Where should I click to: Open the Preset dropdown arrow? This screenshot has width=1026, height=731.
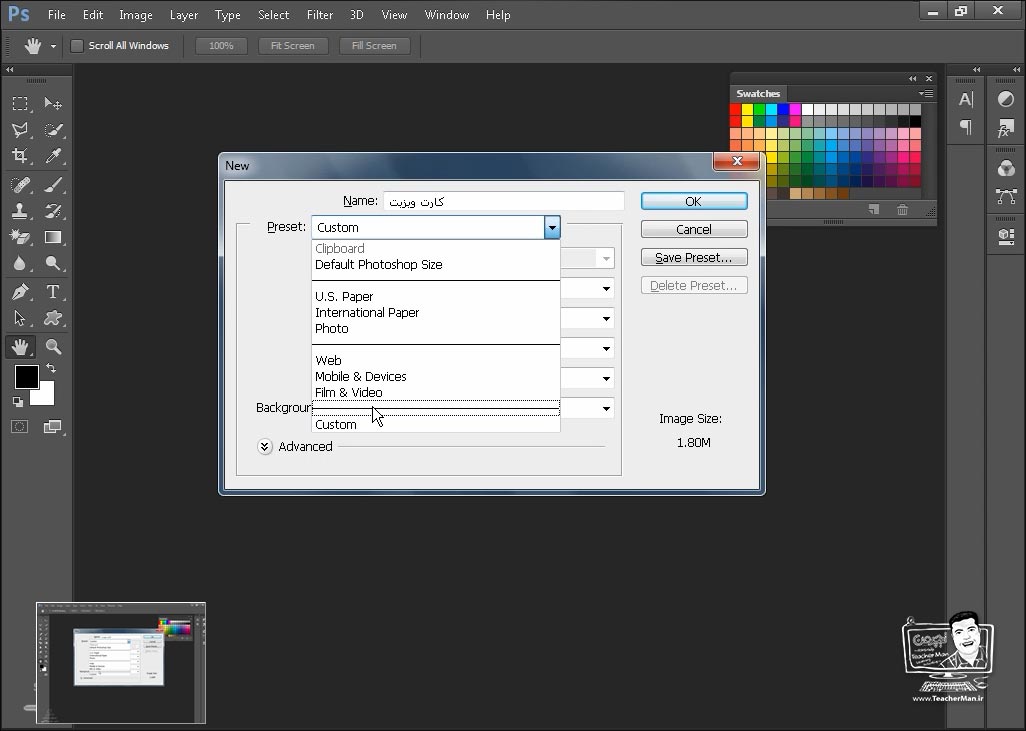click(x=552, y=228)
